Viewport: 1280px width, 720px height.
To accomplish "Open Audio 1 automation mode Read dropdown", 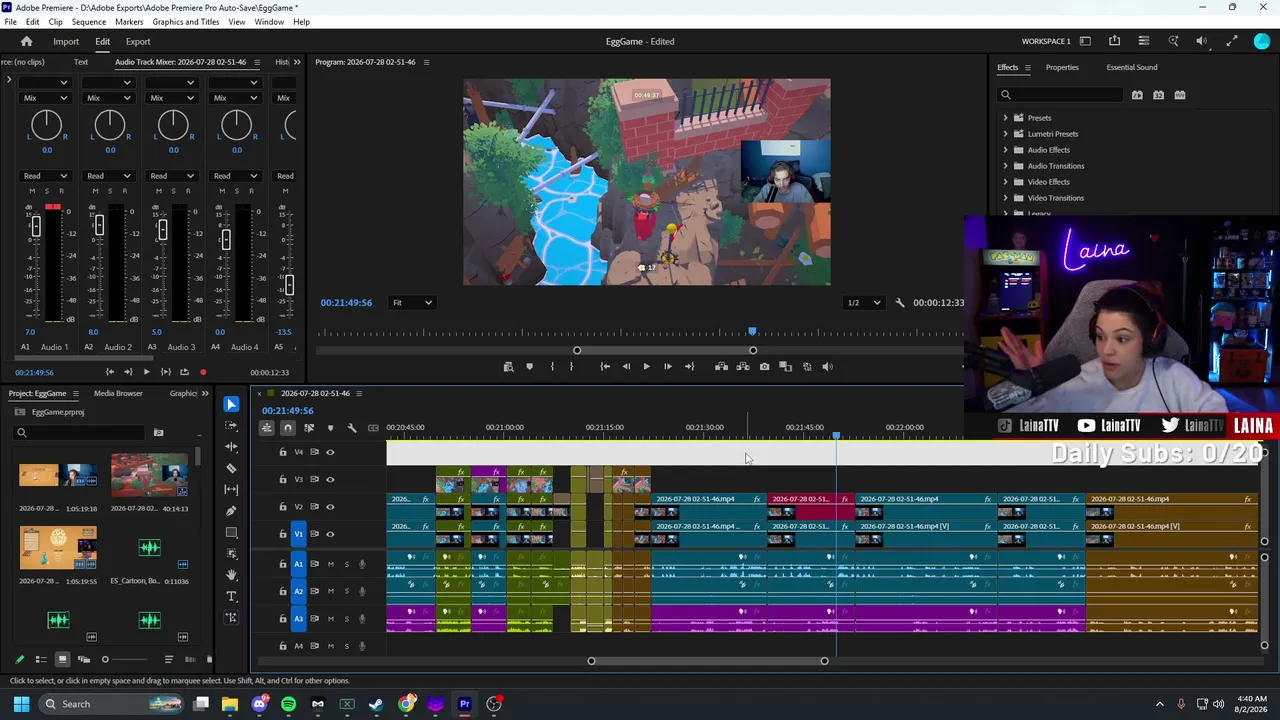I will 46,176.
